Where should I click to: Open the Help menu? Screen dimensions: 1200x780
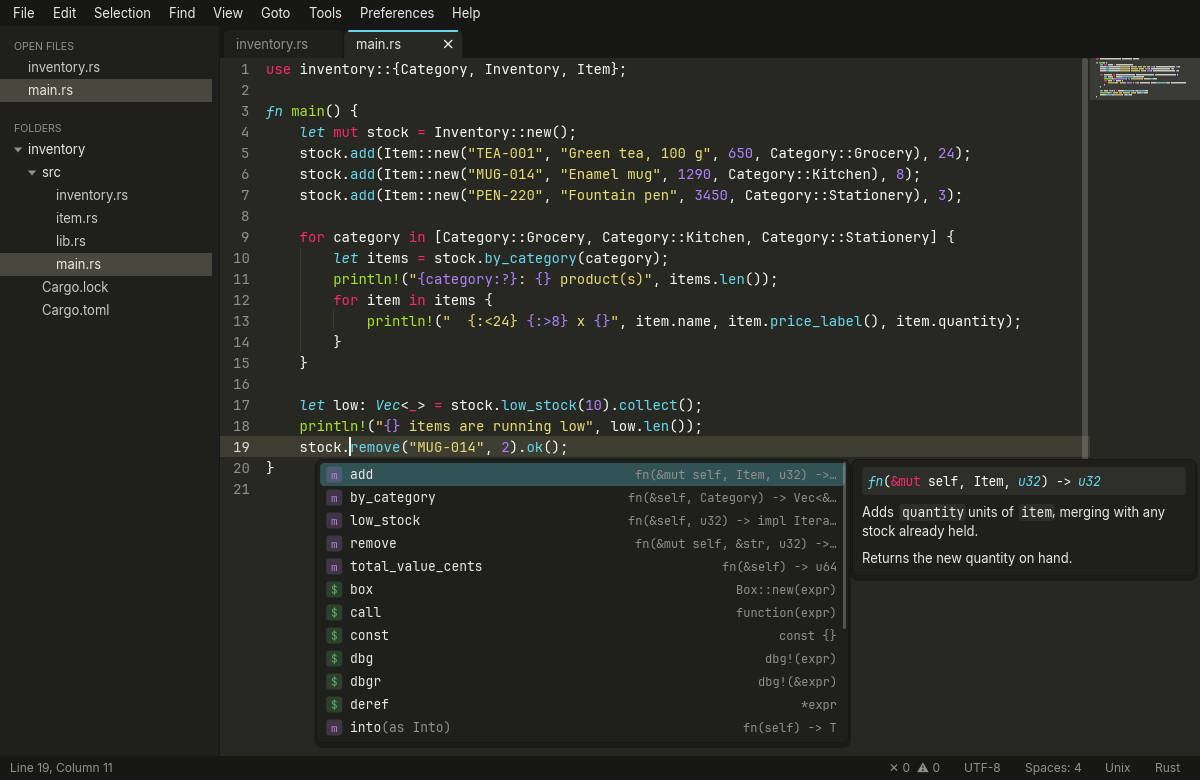click(466, 13)
